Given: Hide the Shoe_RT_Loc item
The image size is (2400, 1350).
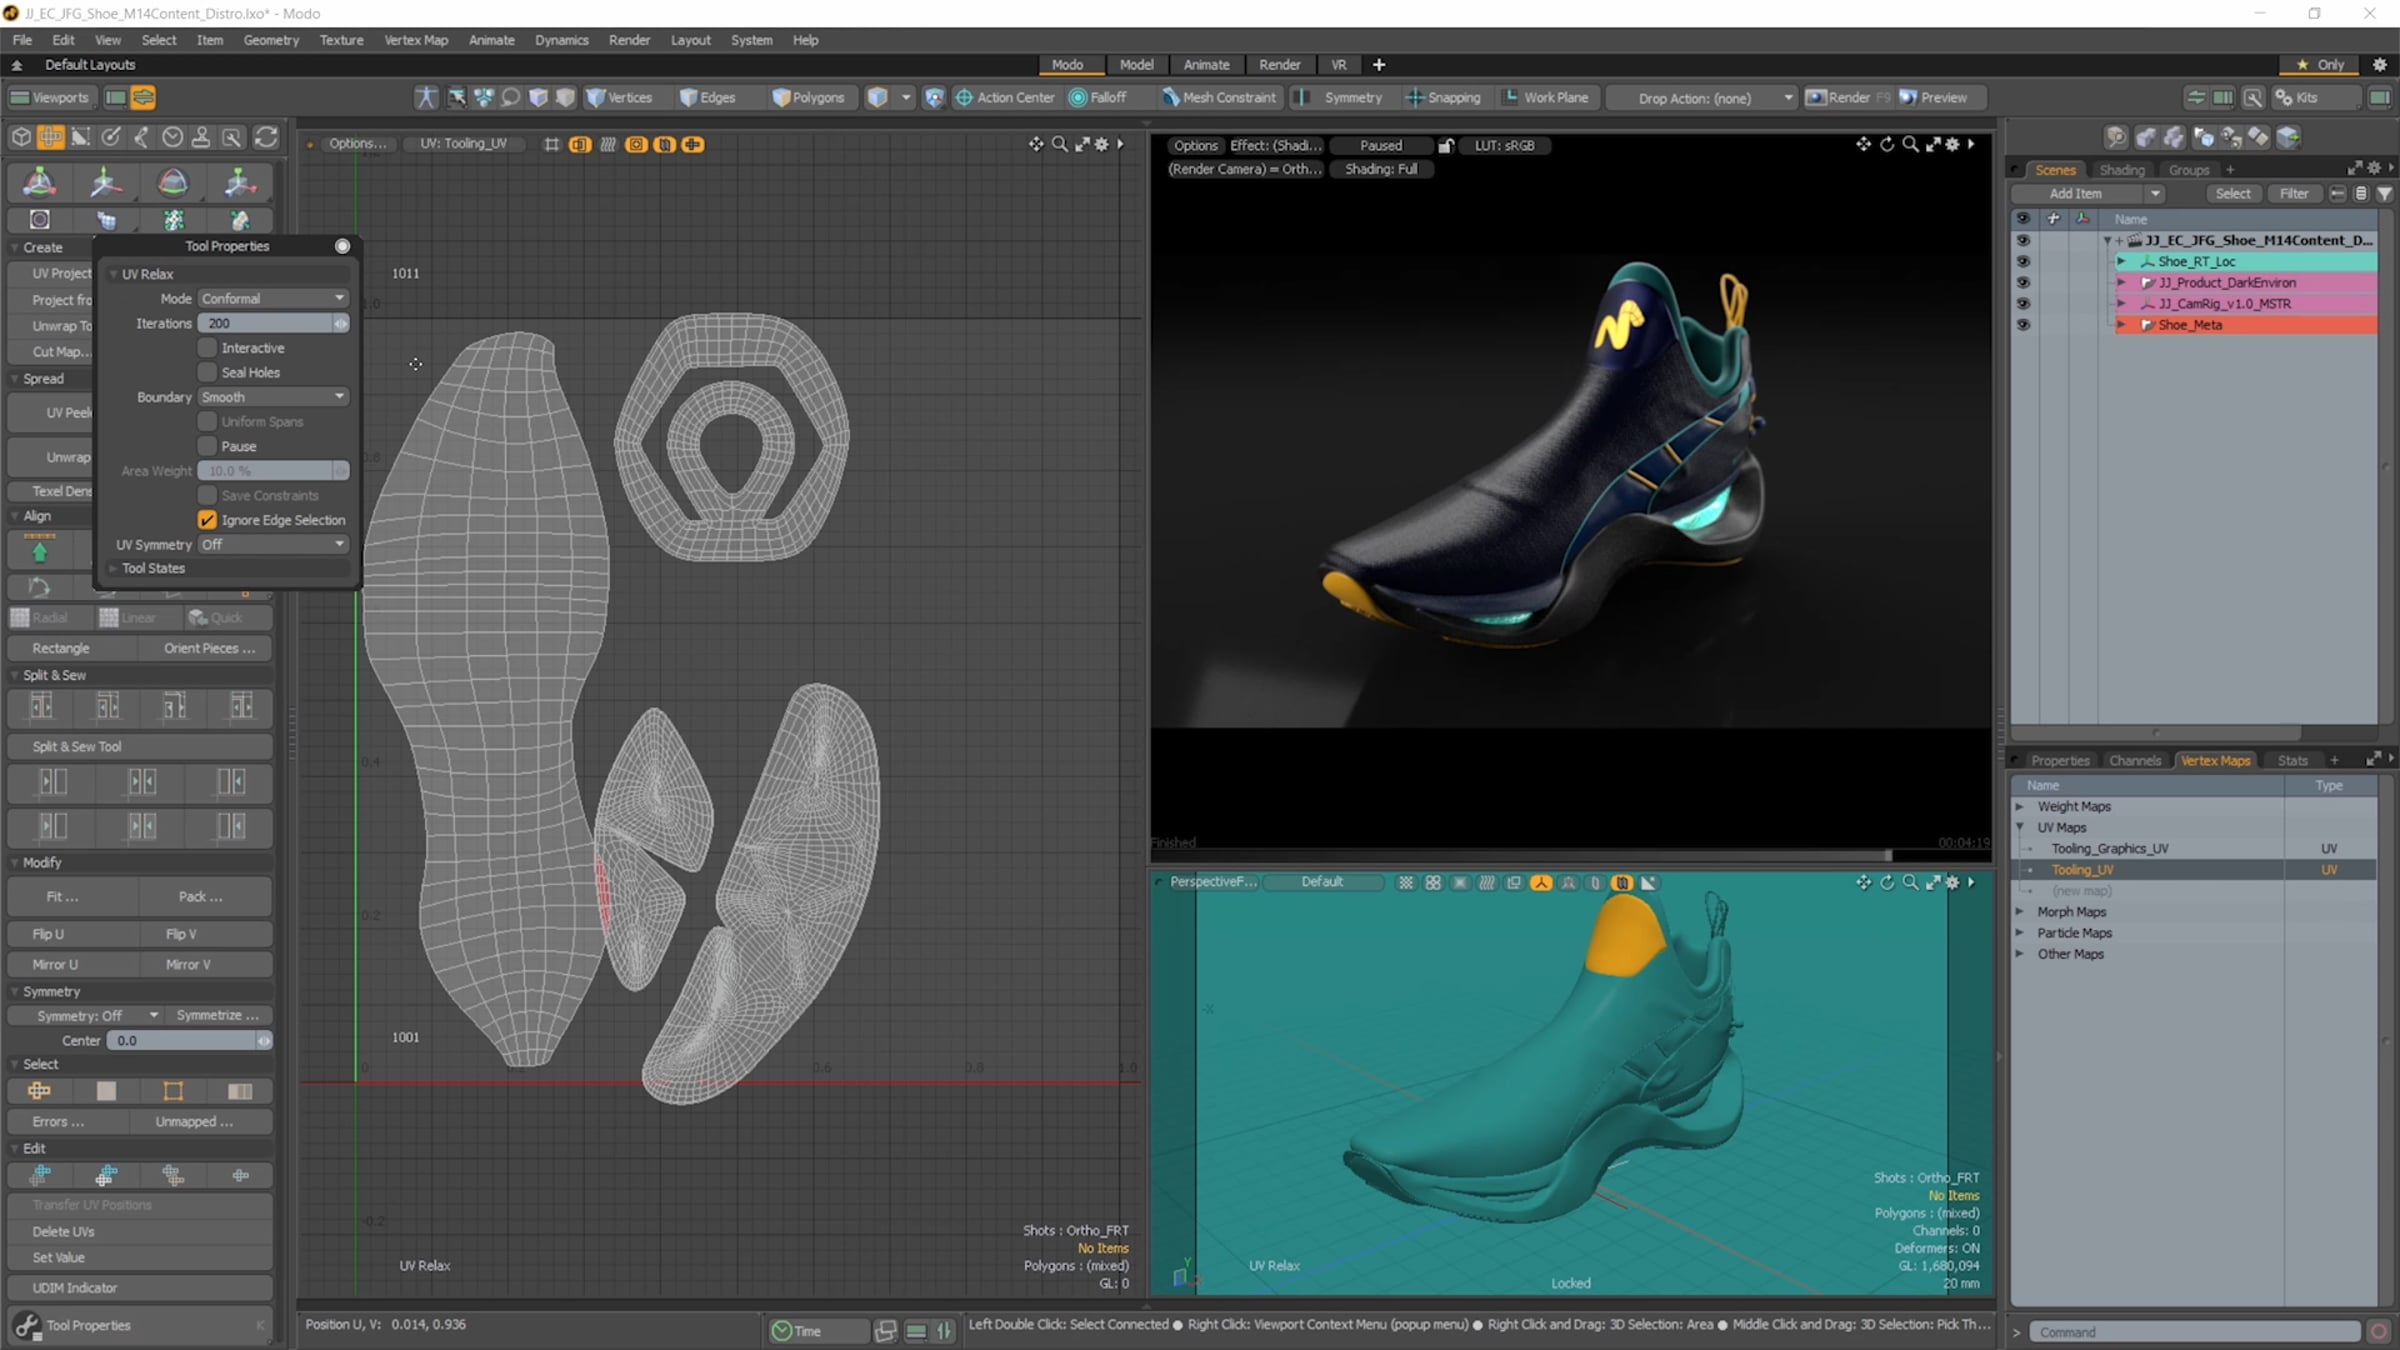Looking at the screenshot, I should click(x=2023, y=261).
